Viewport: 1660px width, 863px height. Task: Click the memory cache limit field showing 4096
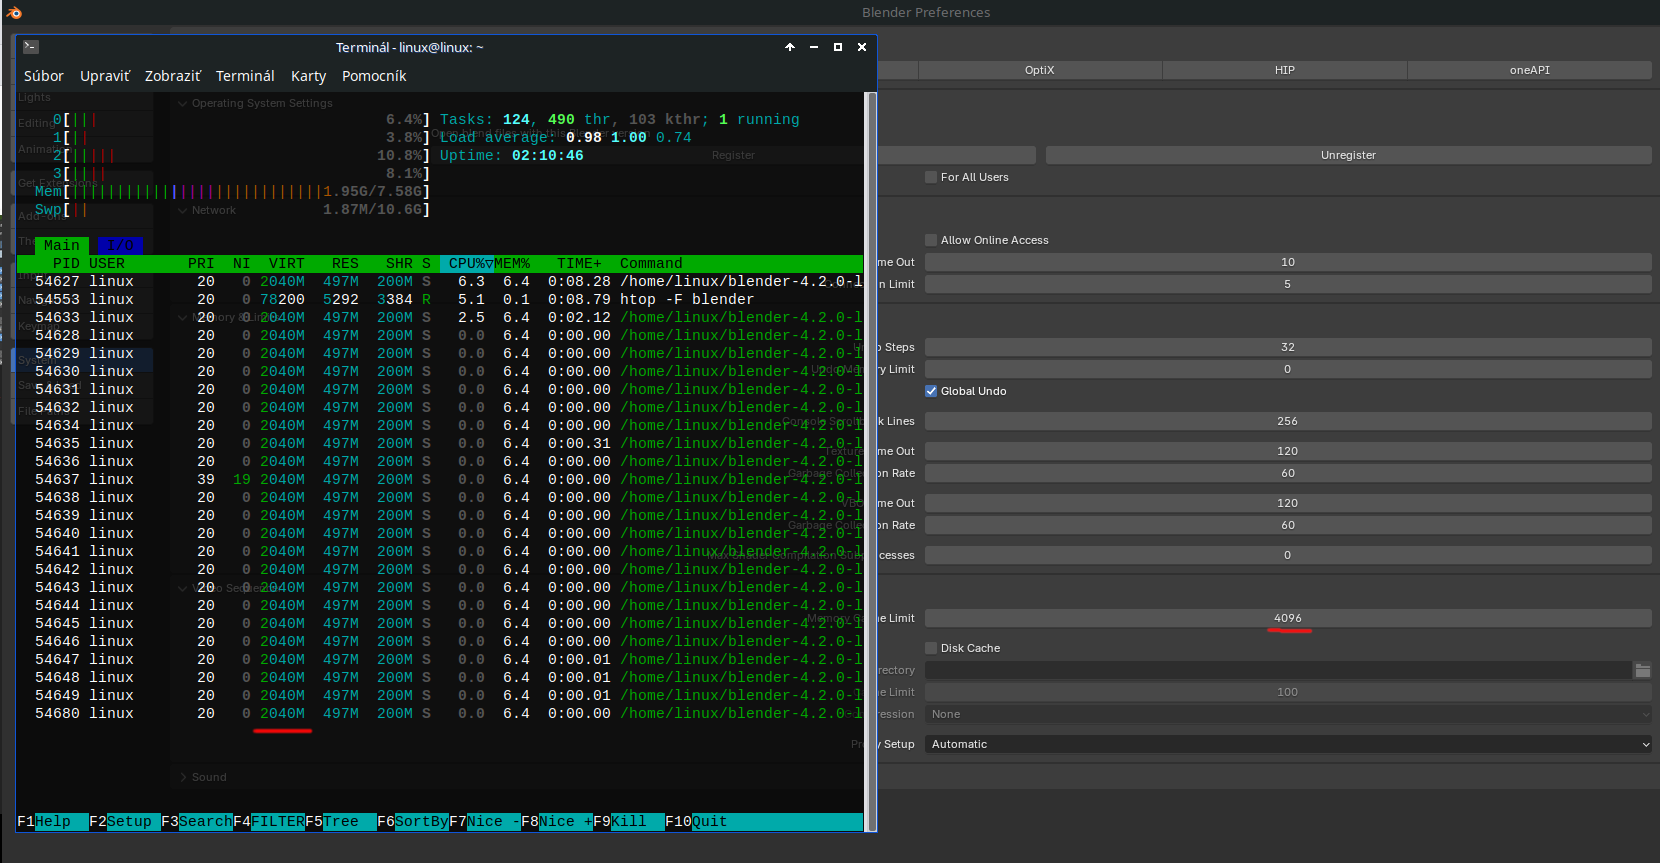click(x=1288, y=618)
